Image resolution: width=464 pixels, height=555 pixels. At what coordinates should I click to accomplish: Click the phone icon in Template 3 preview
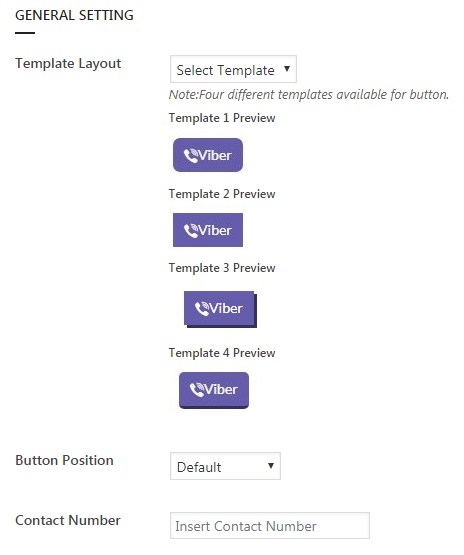[202, 309]
